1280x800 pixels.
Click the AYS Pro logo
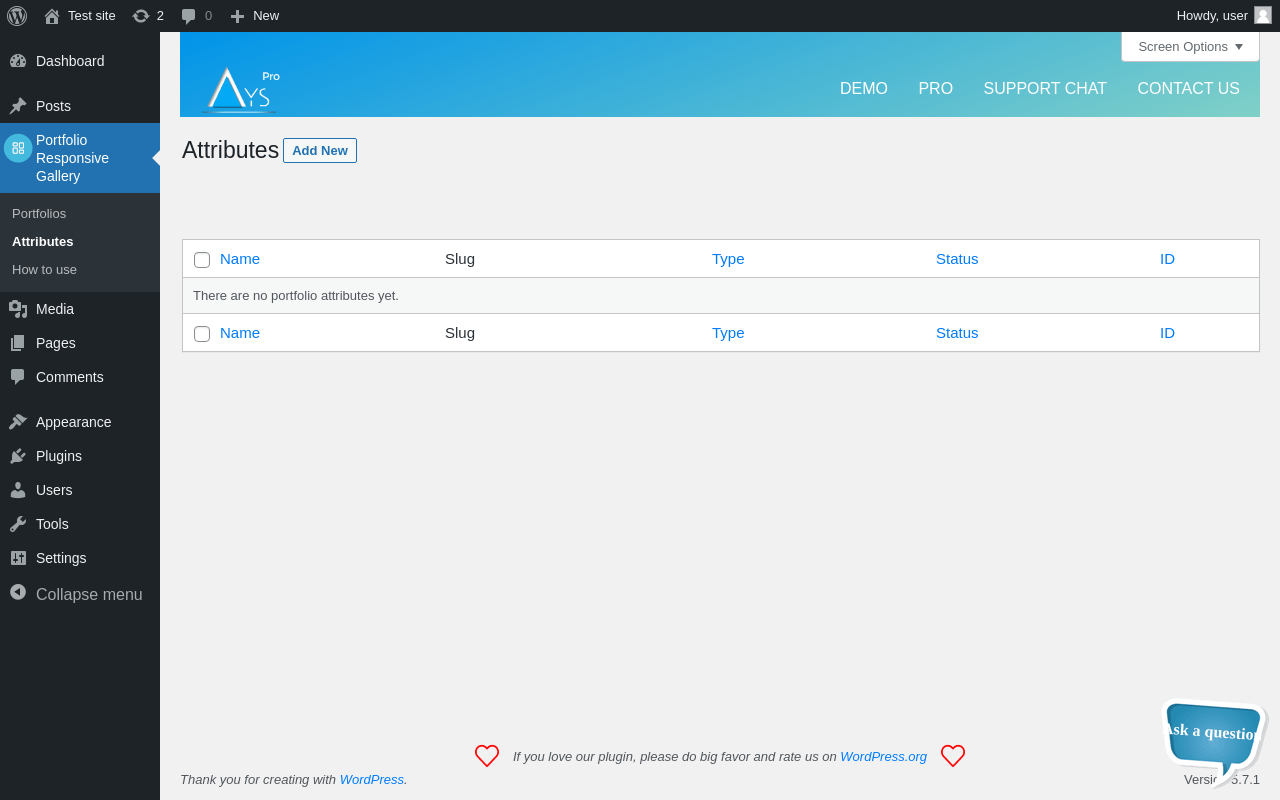point(241,89)
